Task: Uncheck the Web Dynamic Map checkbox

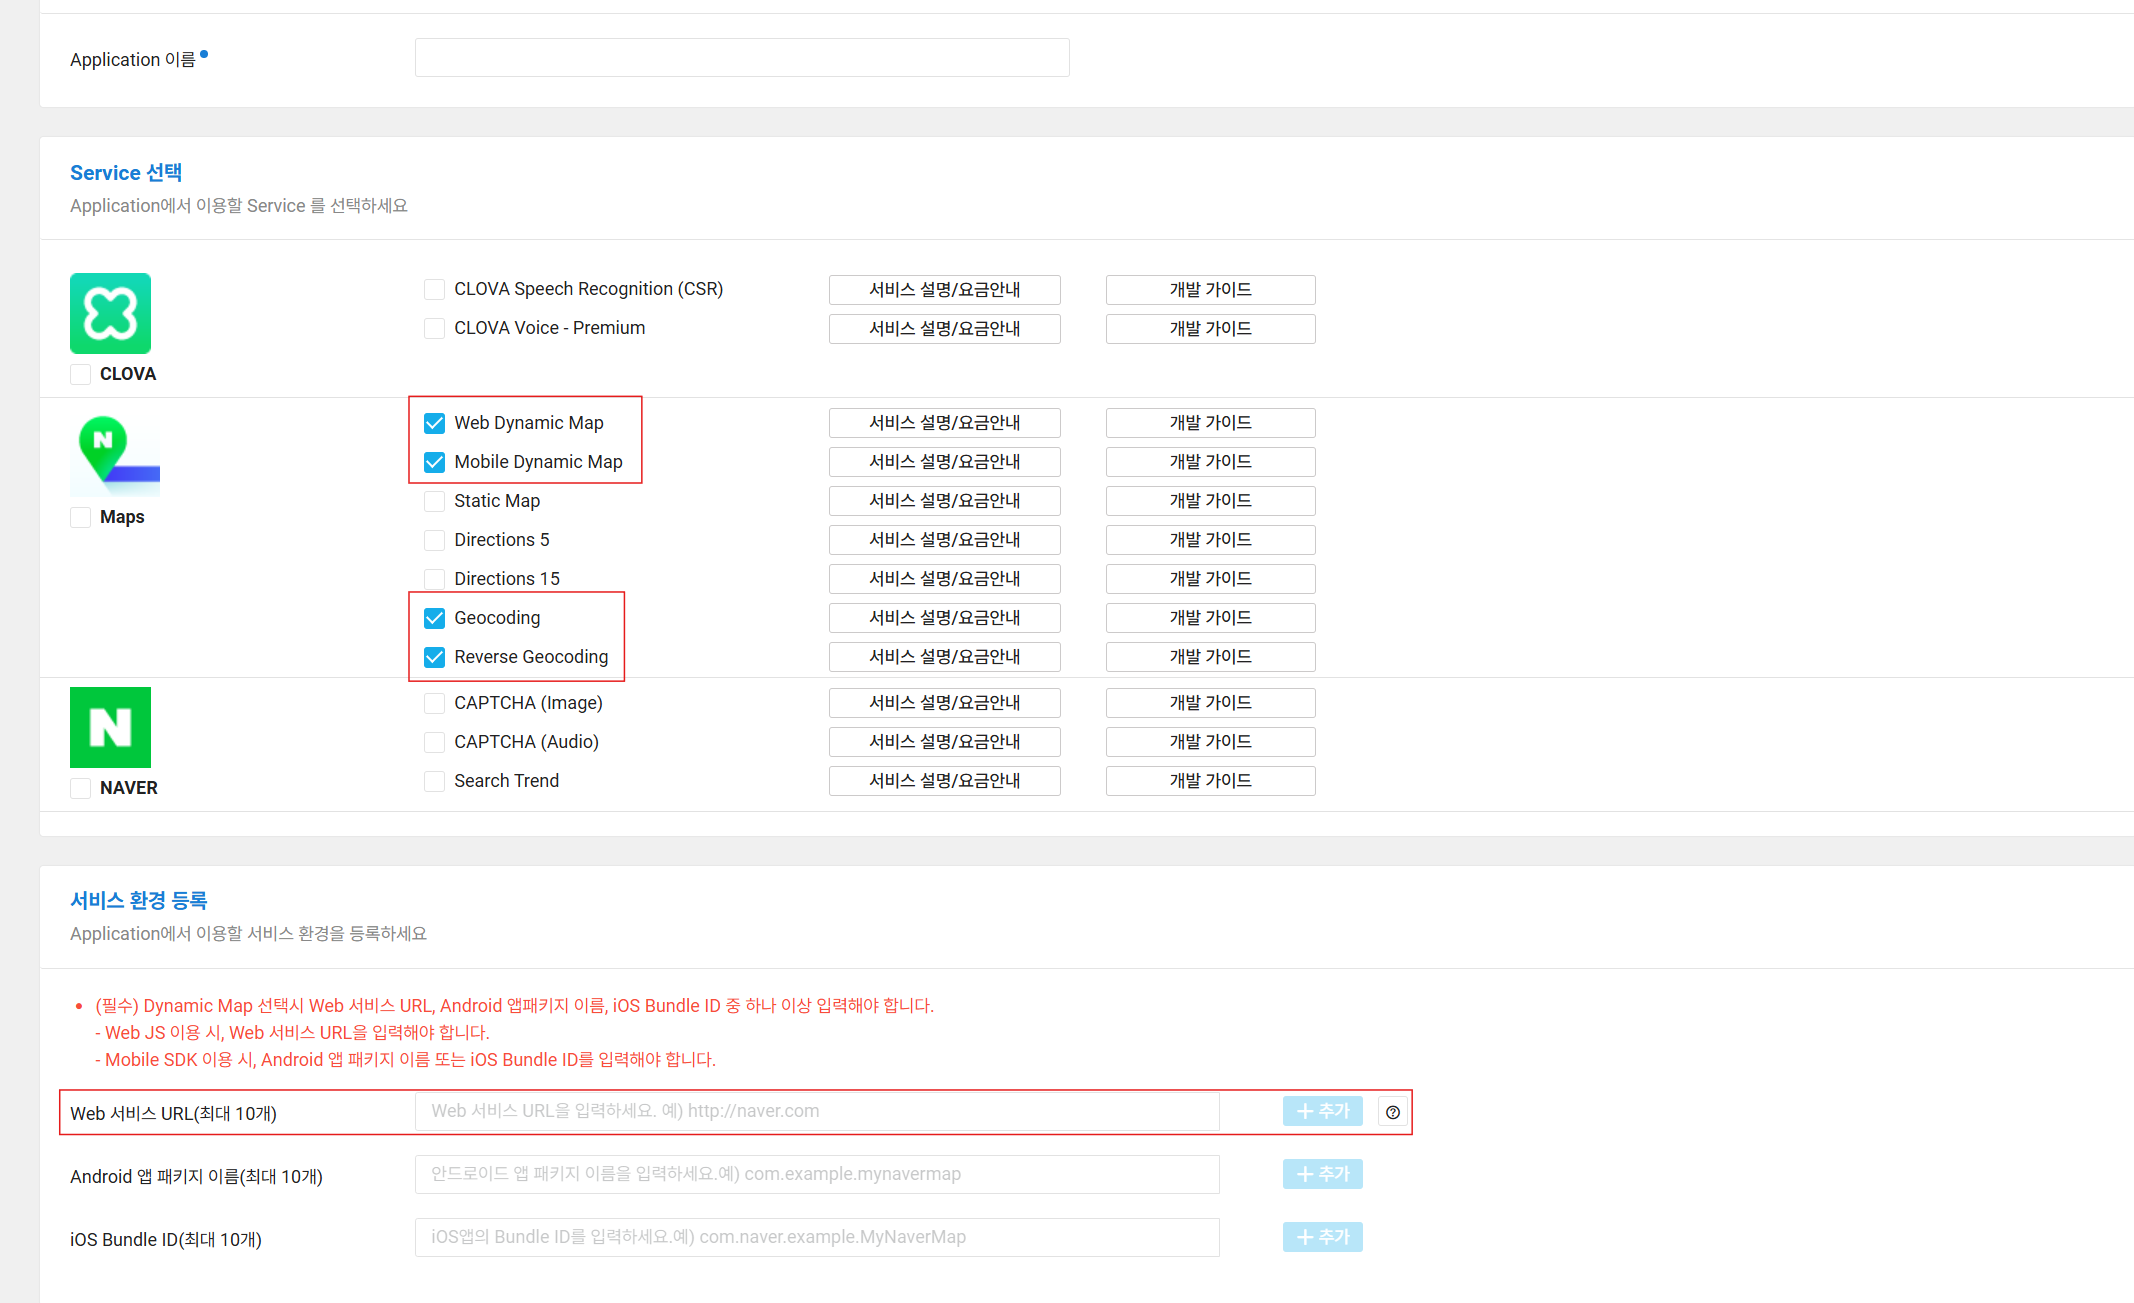Action: click(x=434, y=423)
